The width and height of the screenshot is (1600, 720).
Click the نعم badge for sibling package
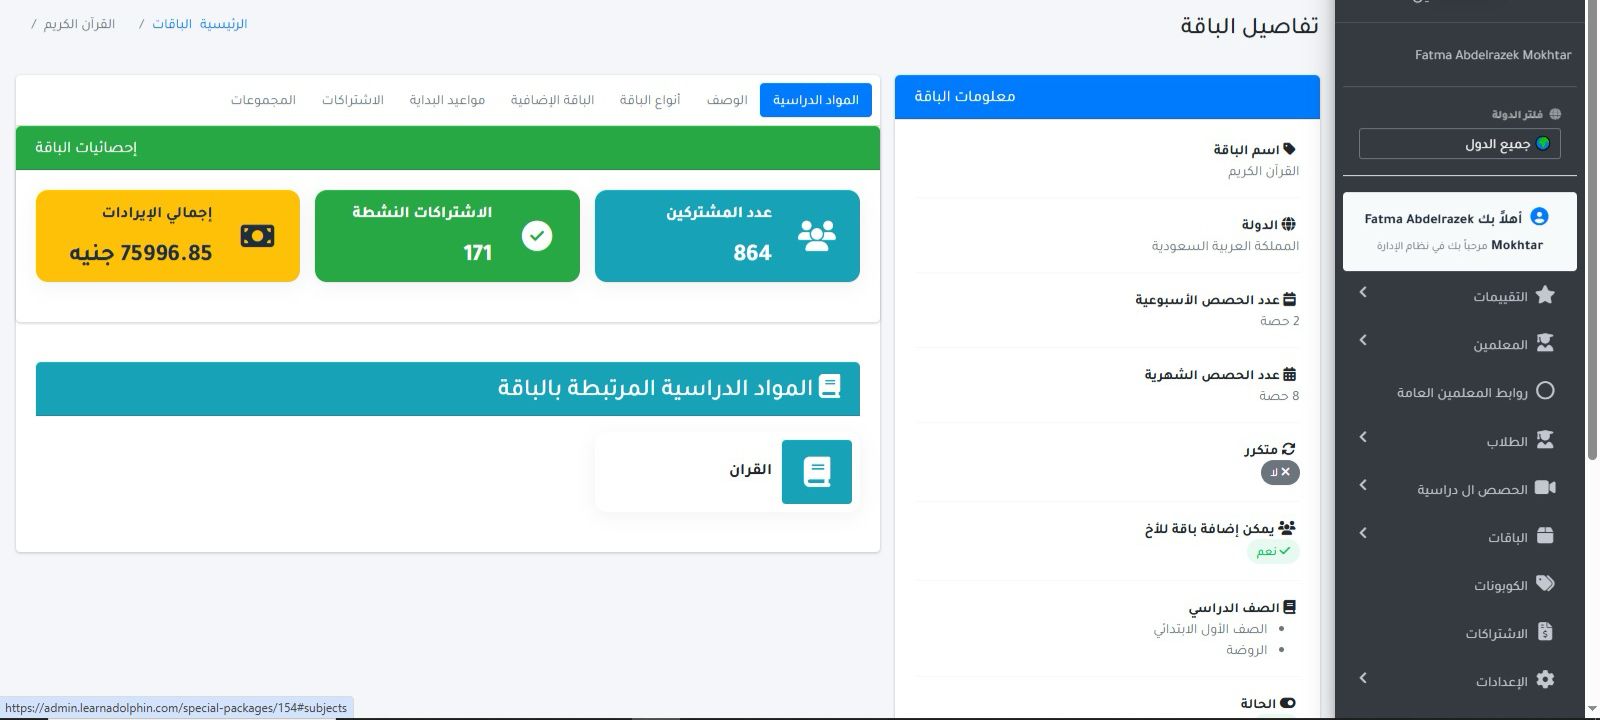[1272, 551]
